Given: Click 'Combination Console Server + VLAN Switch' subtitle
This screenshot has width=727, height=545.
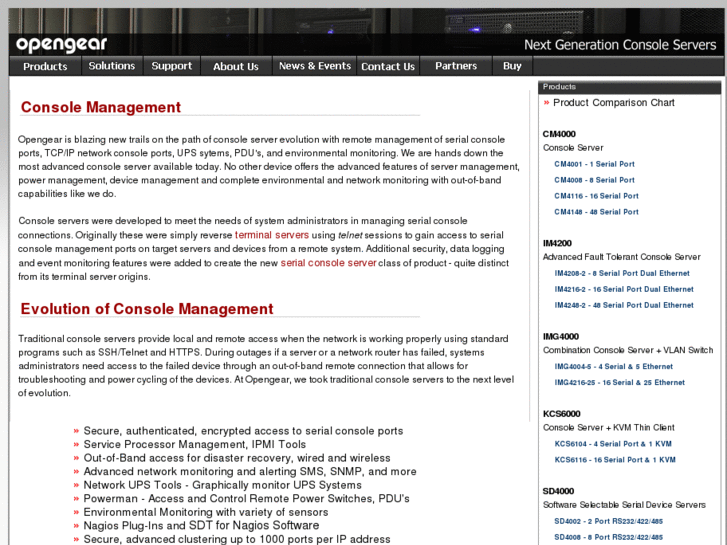Looking at the screenshot, I should point(628,350).
